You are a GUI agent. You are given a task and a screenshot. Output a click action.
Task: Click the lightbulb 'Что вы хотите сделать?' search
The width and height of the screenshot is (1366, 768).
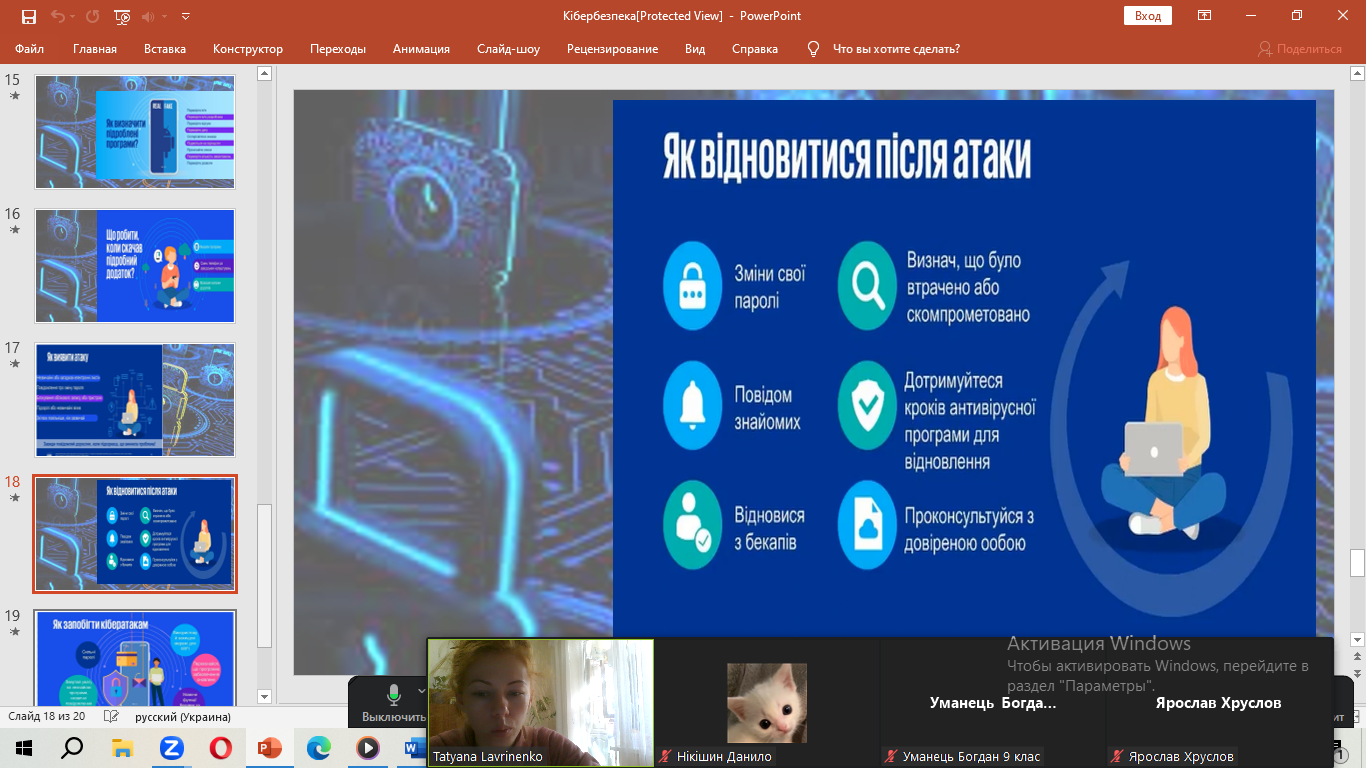pyautogui.click(x=884, y=49)
